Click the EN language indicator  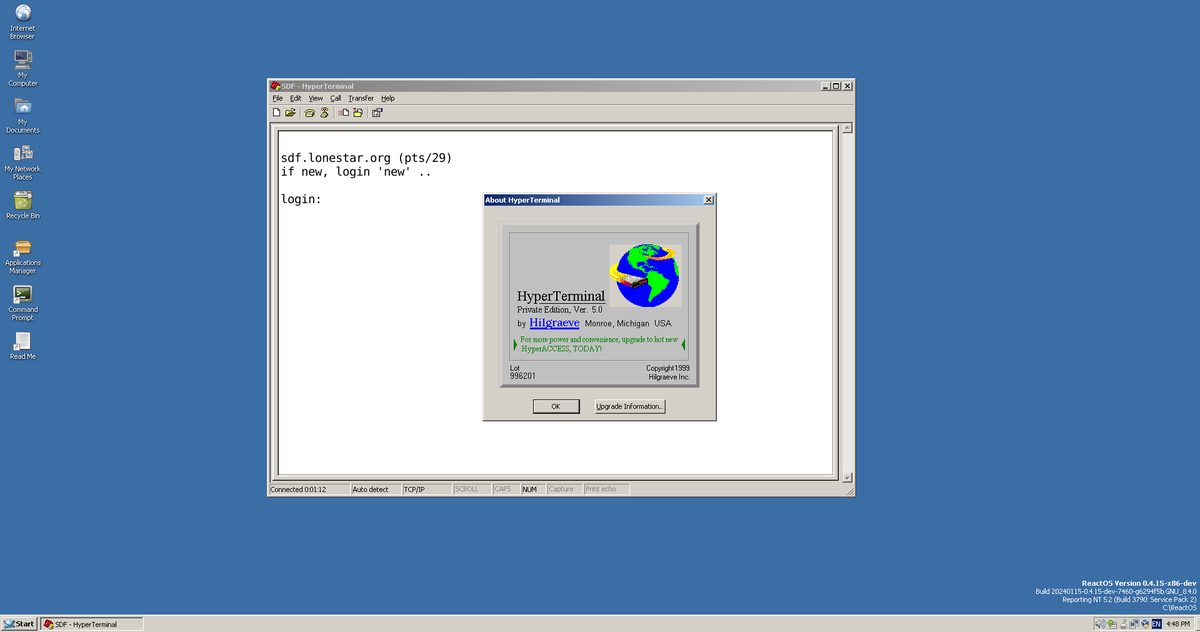coord(1157,624)
